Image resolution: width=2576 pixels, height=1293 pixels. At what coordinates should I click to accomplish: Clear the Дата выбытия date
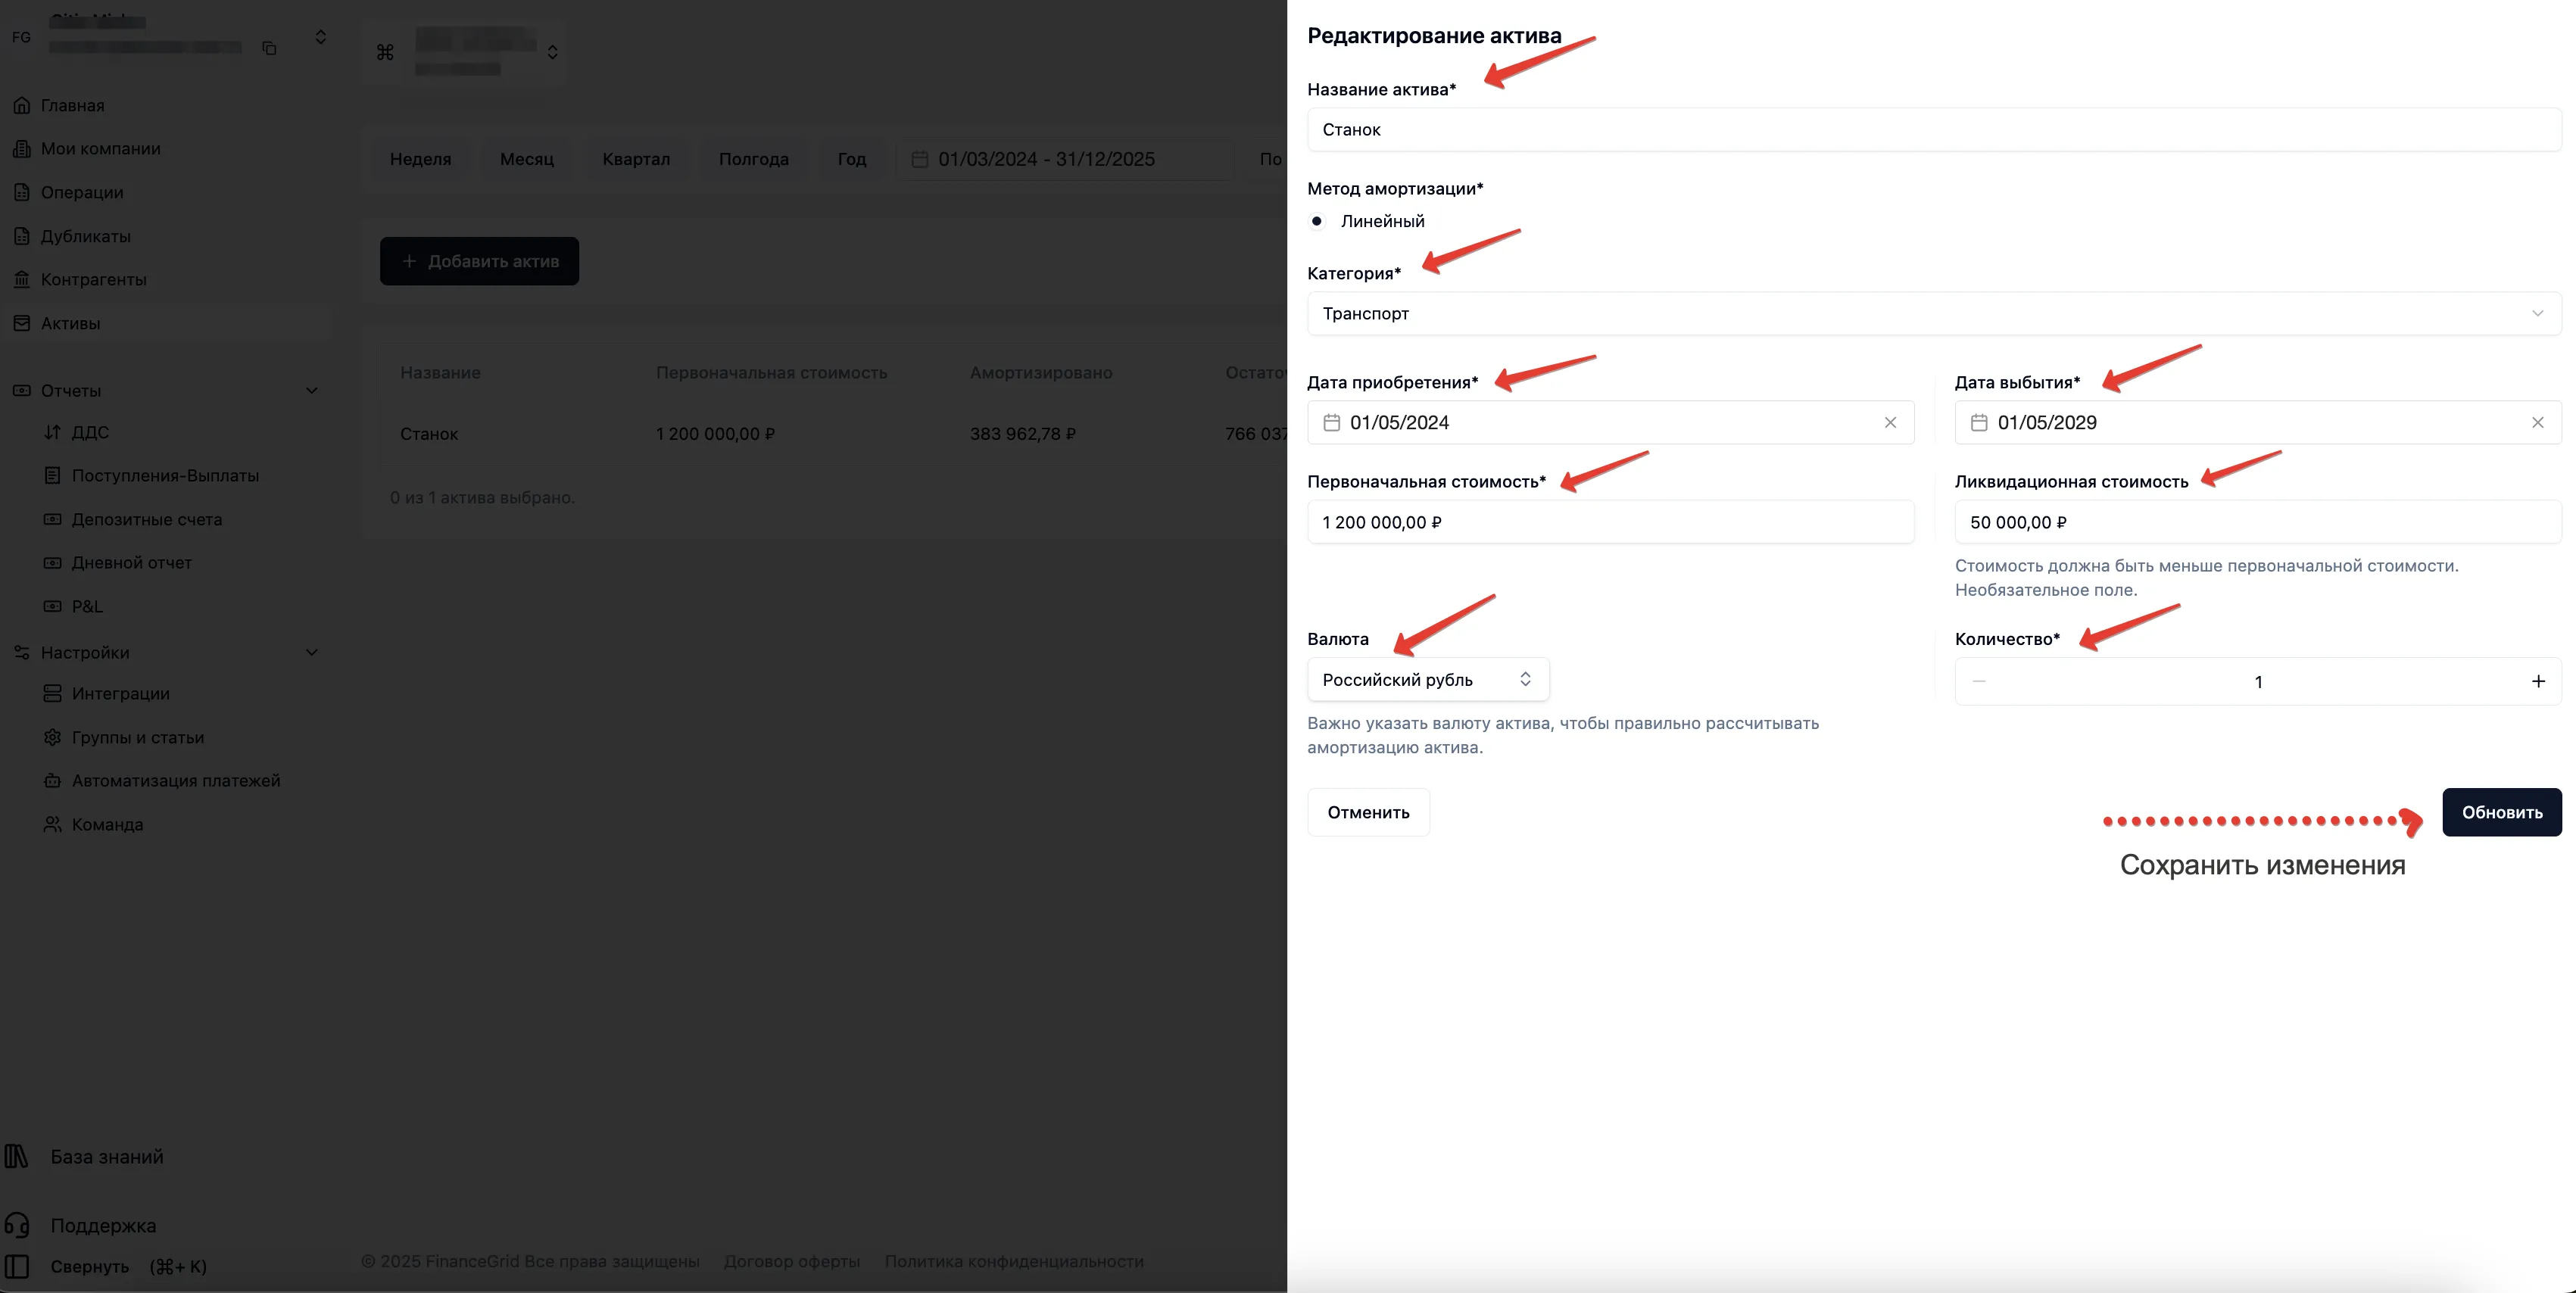pyautogui.click(x=2537, y=422)
